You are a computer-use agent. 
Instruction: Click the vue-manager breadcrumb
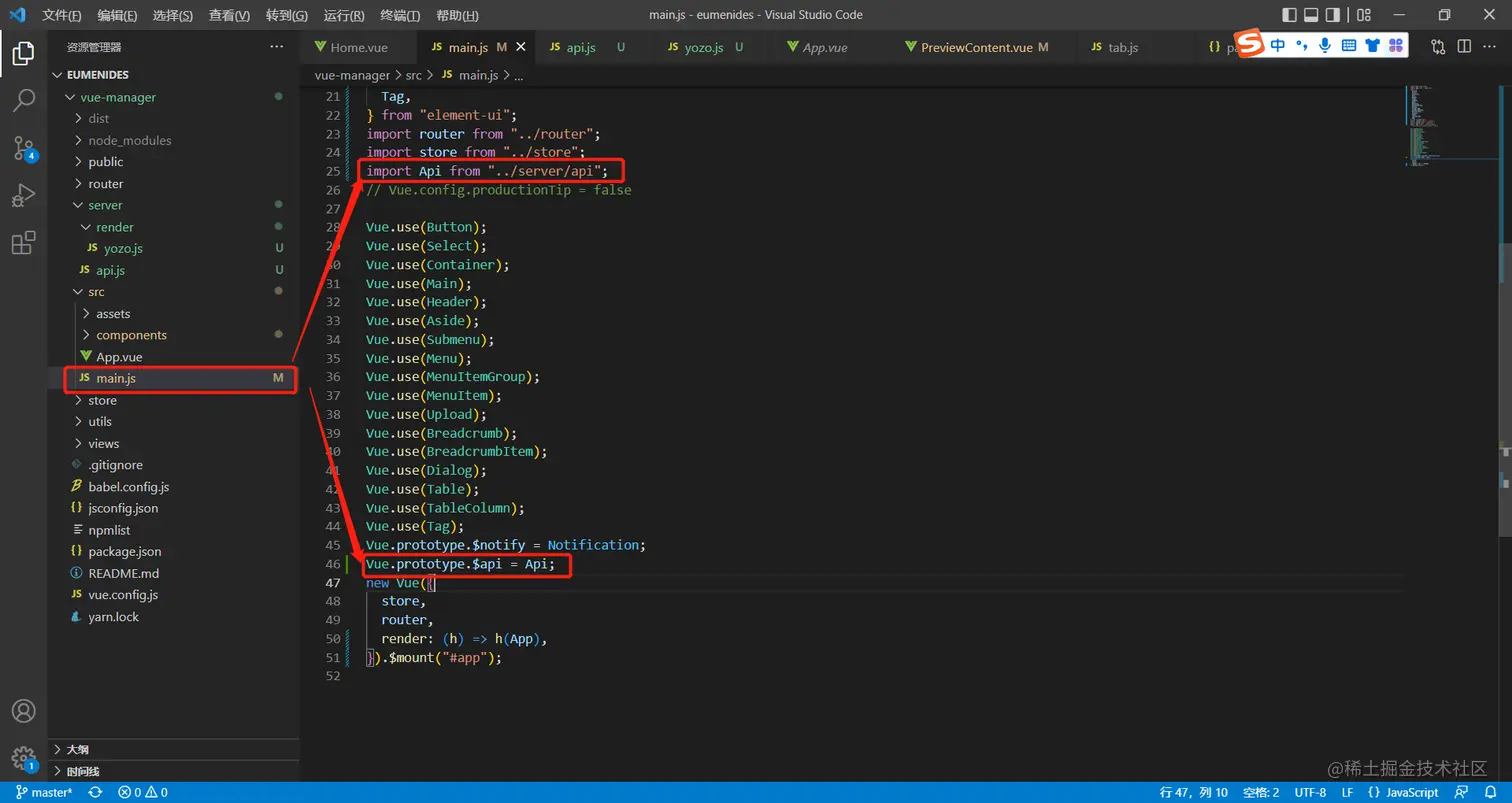pyautogui.click(x=352, y=75)
